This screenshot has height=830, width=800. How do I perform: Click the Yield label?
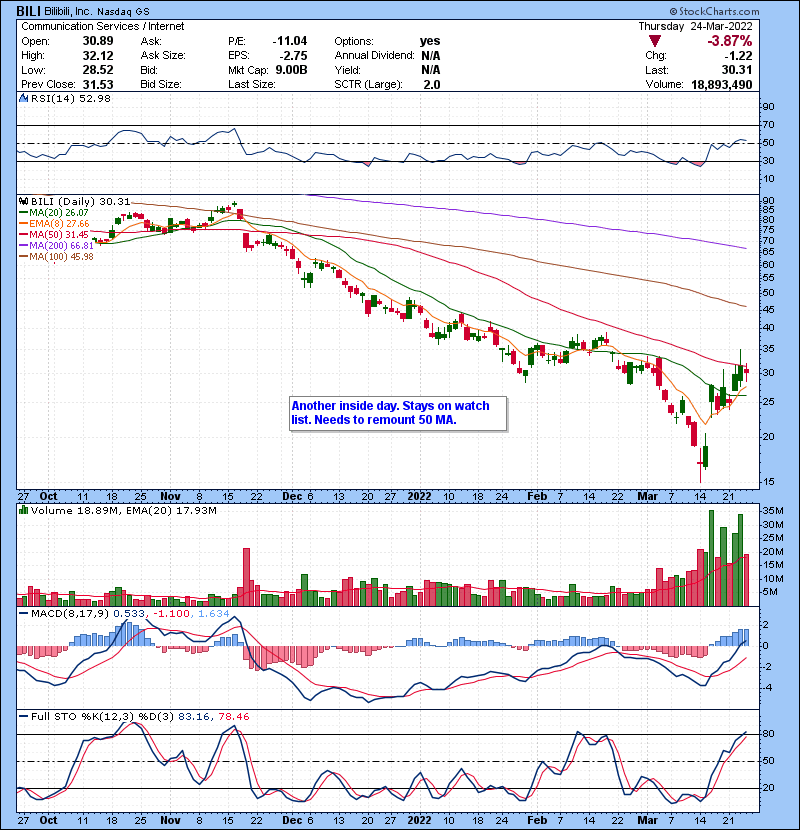347,70
